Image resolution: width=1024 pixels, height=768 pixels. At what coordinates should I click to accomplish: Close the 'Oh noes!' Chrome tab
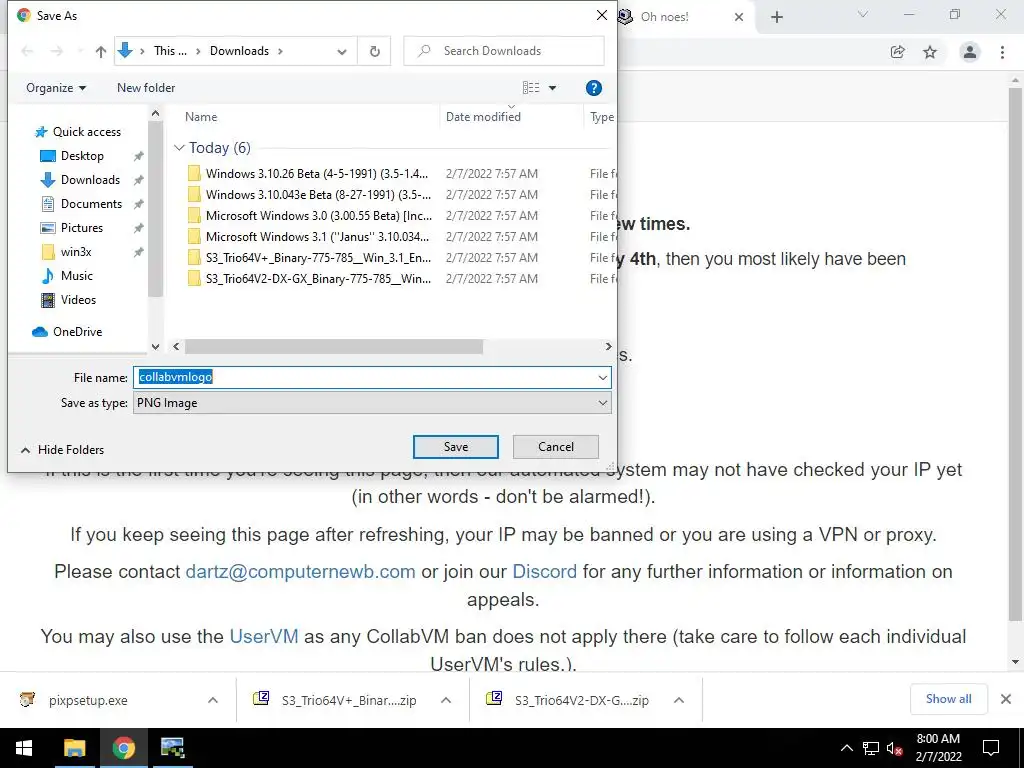click(739, 17)
